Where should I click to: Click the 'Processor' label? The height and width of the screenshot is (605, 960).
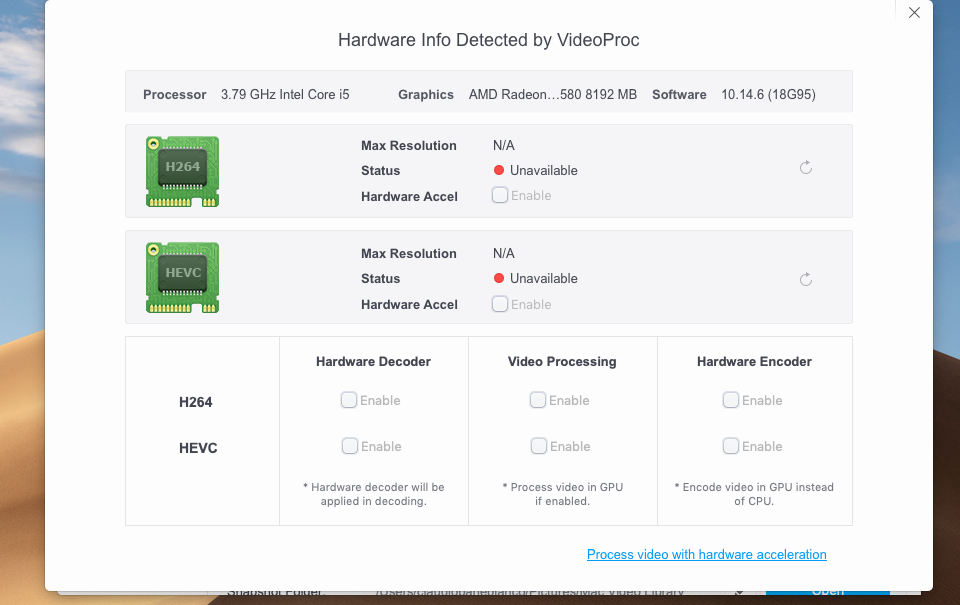[174, 94]
